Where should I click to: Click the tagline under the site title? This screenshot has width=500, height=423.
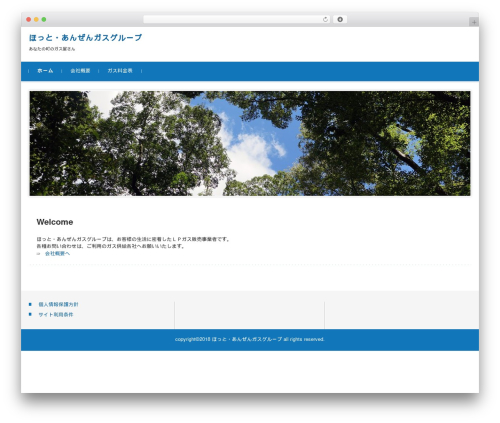52,49
